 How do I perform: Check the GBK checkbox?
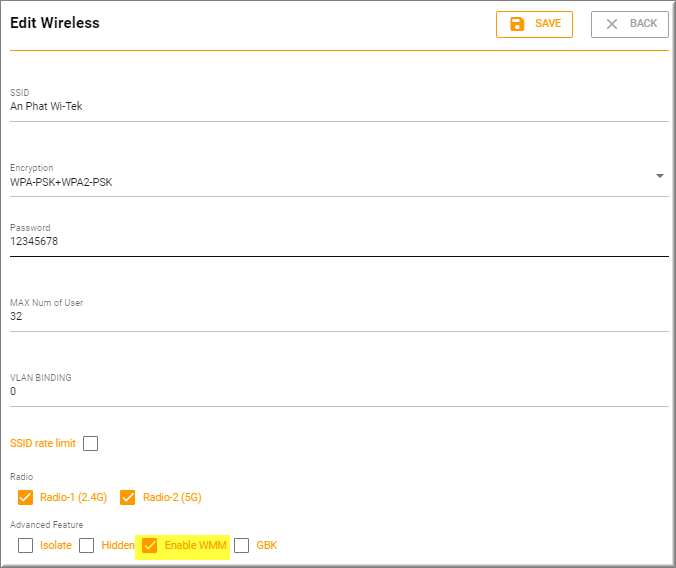coord(241,545)
